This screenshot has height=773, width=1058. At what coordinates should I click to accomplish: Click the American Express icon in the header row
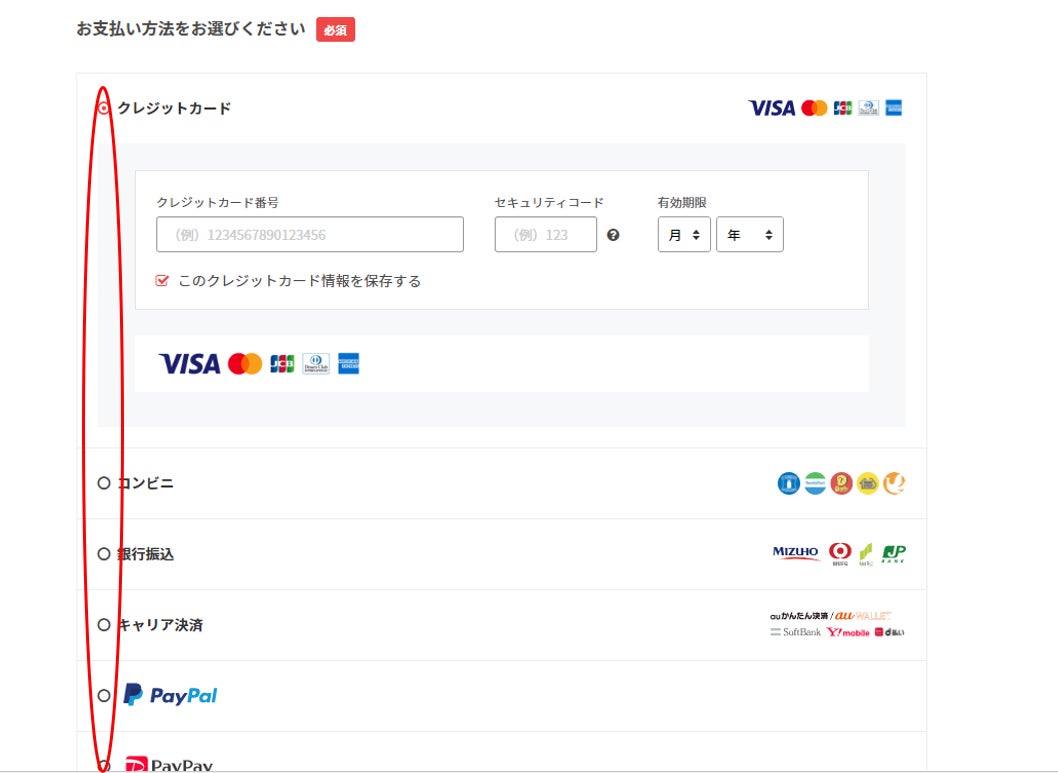click(x=894, y=108)
